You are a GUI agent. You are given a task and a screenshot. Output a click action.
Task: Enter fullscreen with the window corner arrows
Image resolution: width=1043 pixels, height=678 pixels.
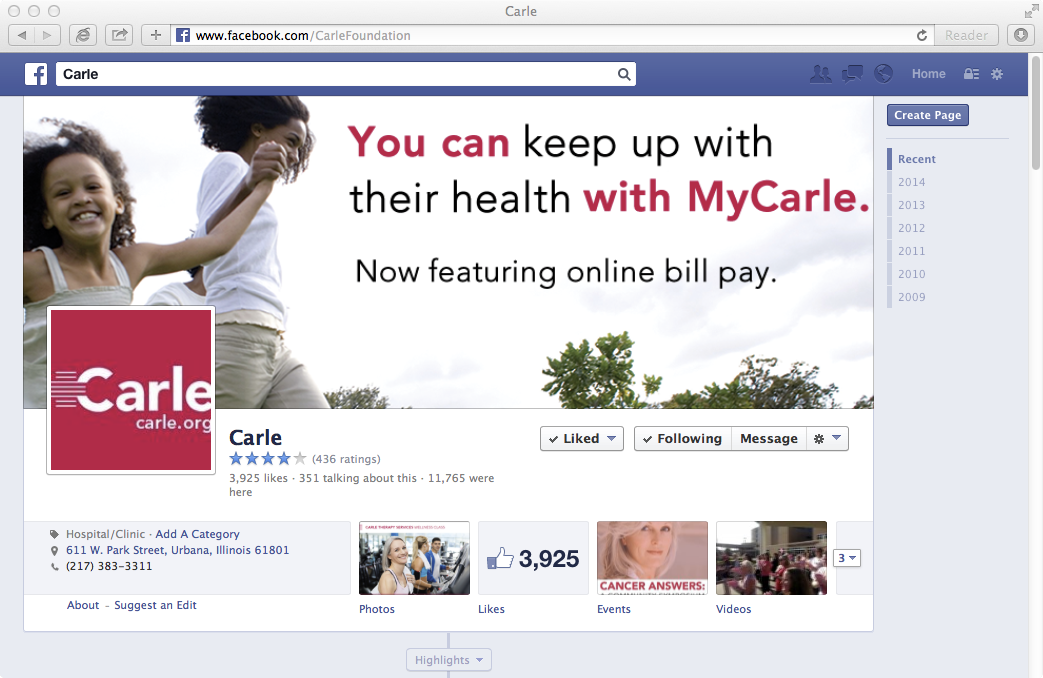pos(1031,11)
